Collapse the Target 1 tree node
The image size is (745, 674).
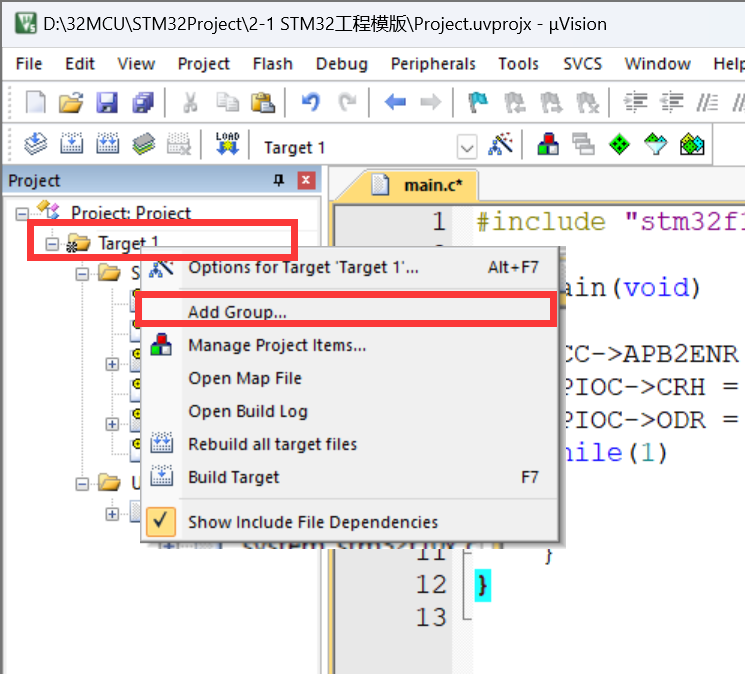click(x=52, y=244)
